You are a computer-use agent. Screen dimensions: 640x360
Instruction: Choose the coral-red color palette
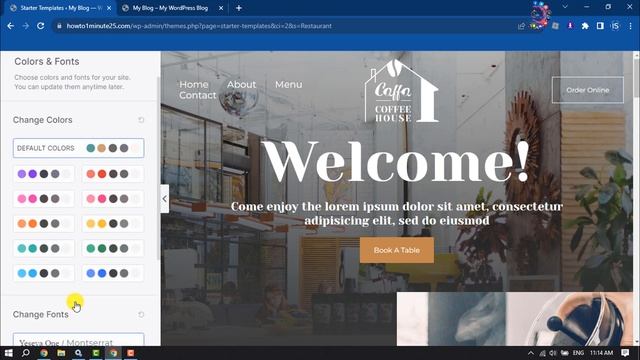[113, 174]
